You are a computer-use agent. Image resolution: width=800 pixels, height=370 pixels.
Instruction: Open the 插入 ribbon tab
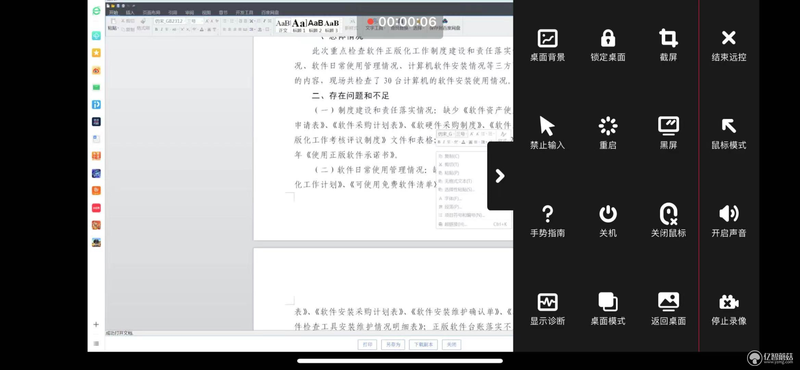click(x=130, y=12)
